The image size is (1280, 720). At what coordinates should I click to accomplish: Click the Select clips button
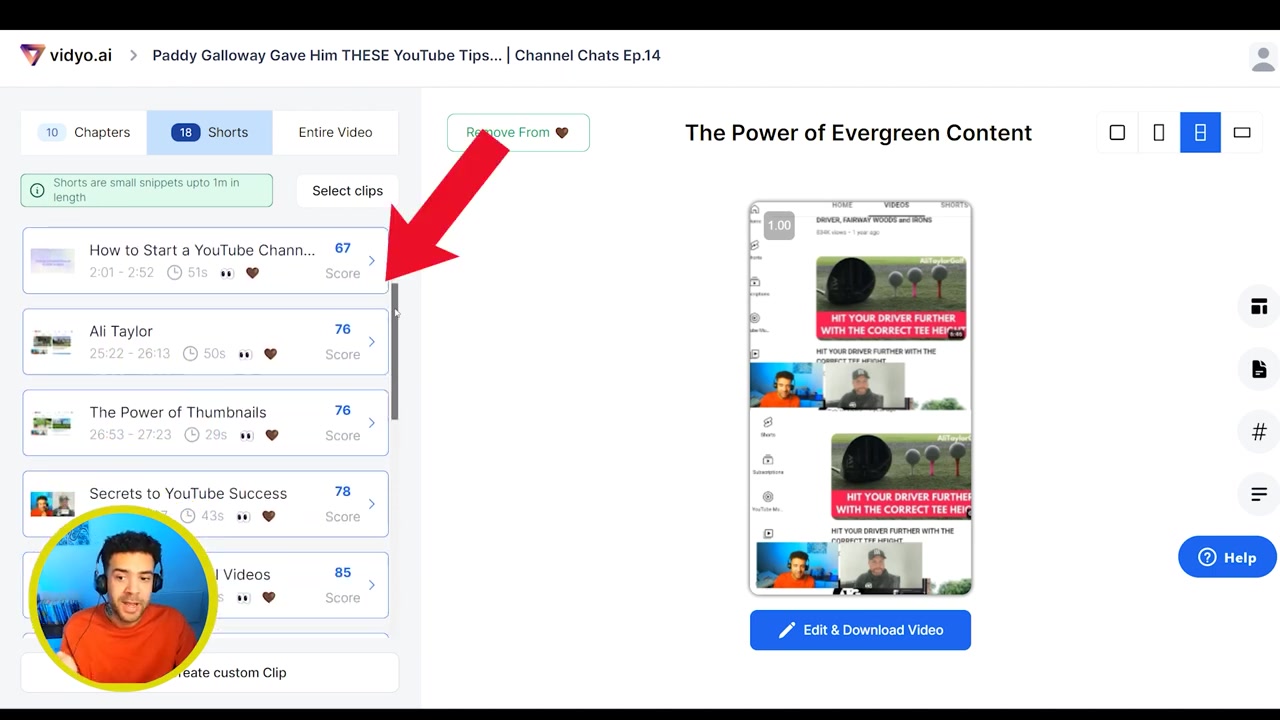click(x=347, y=190)
